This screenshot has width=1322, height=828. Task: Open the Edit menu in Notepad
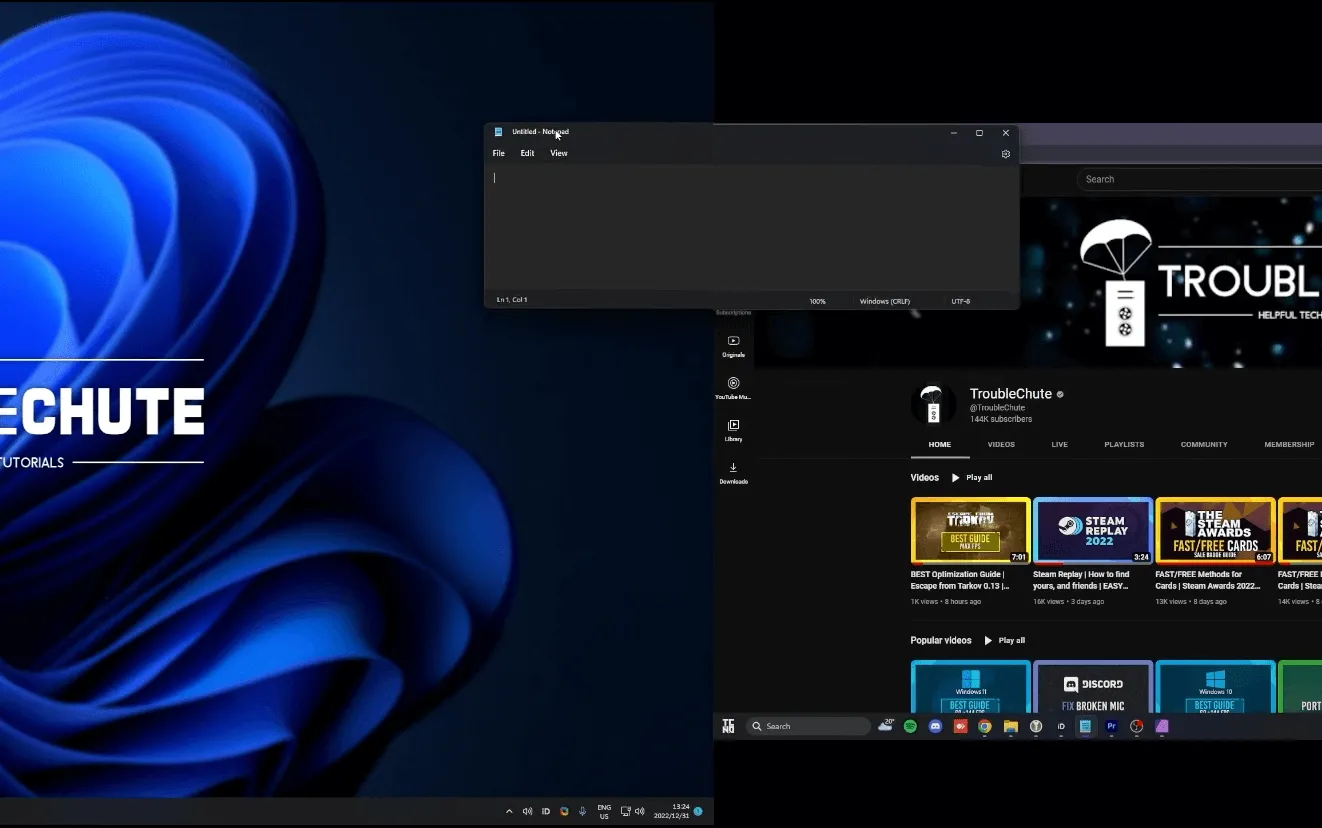coord(527,153)
